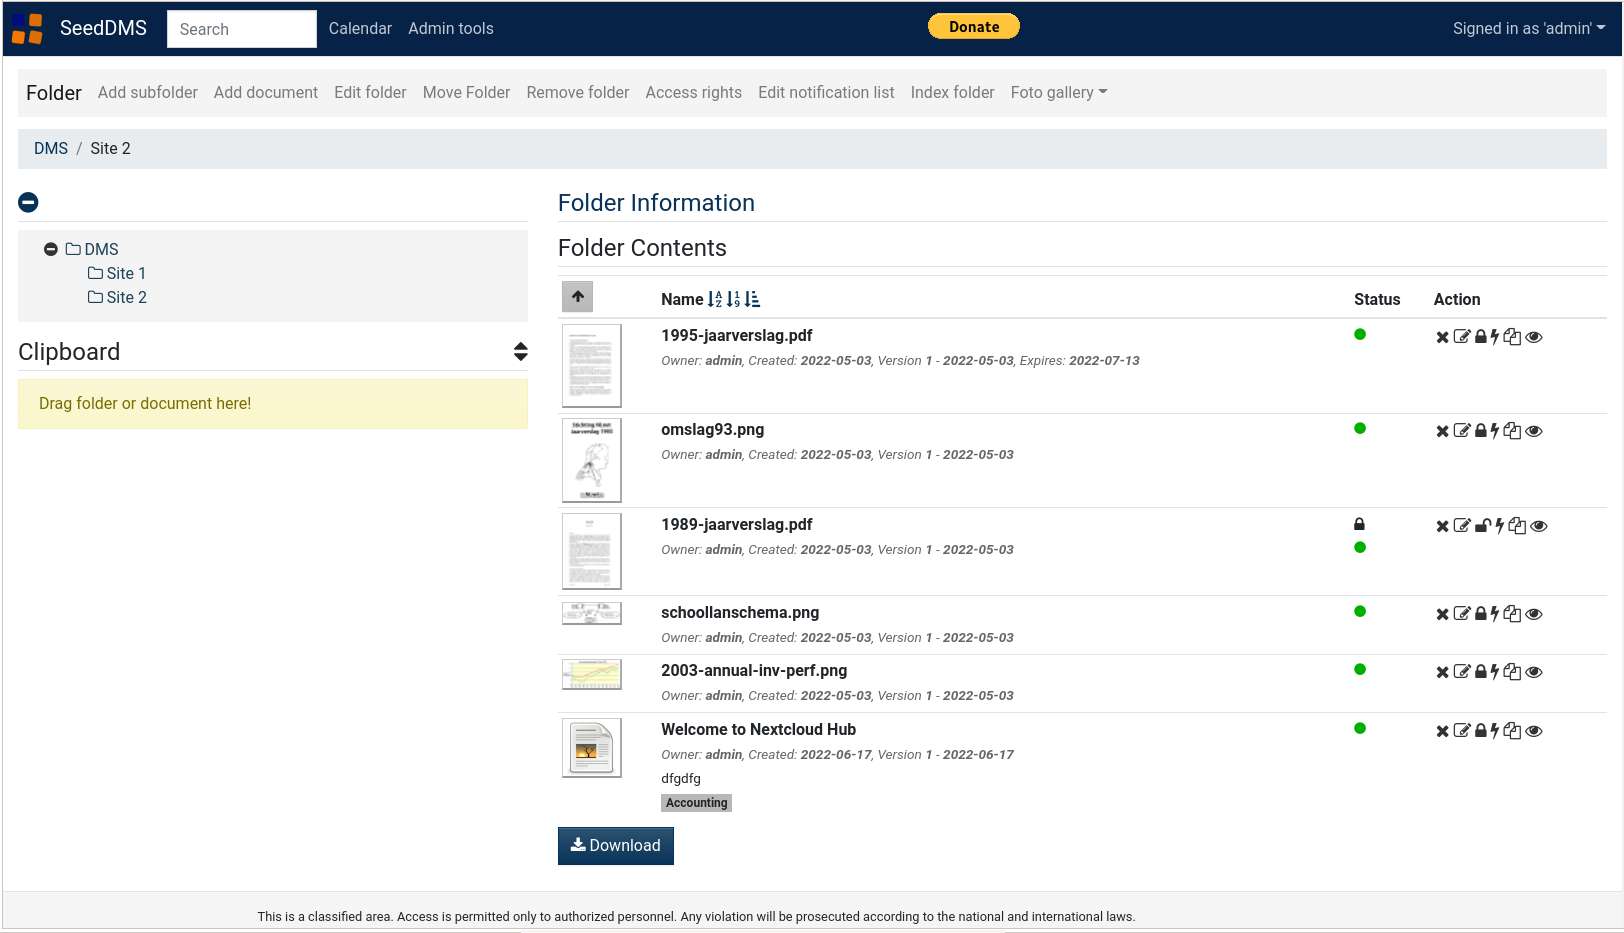
Task: Collapse the folder tree panel
Action: (28, 202)
